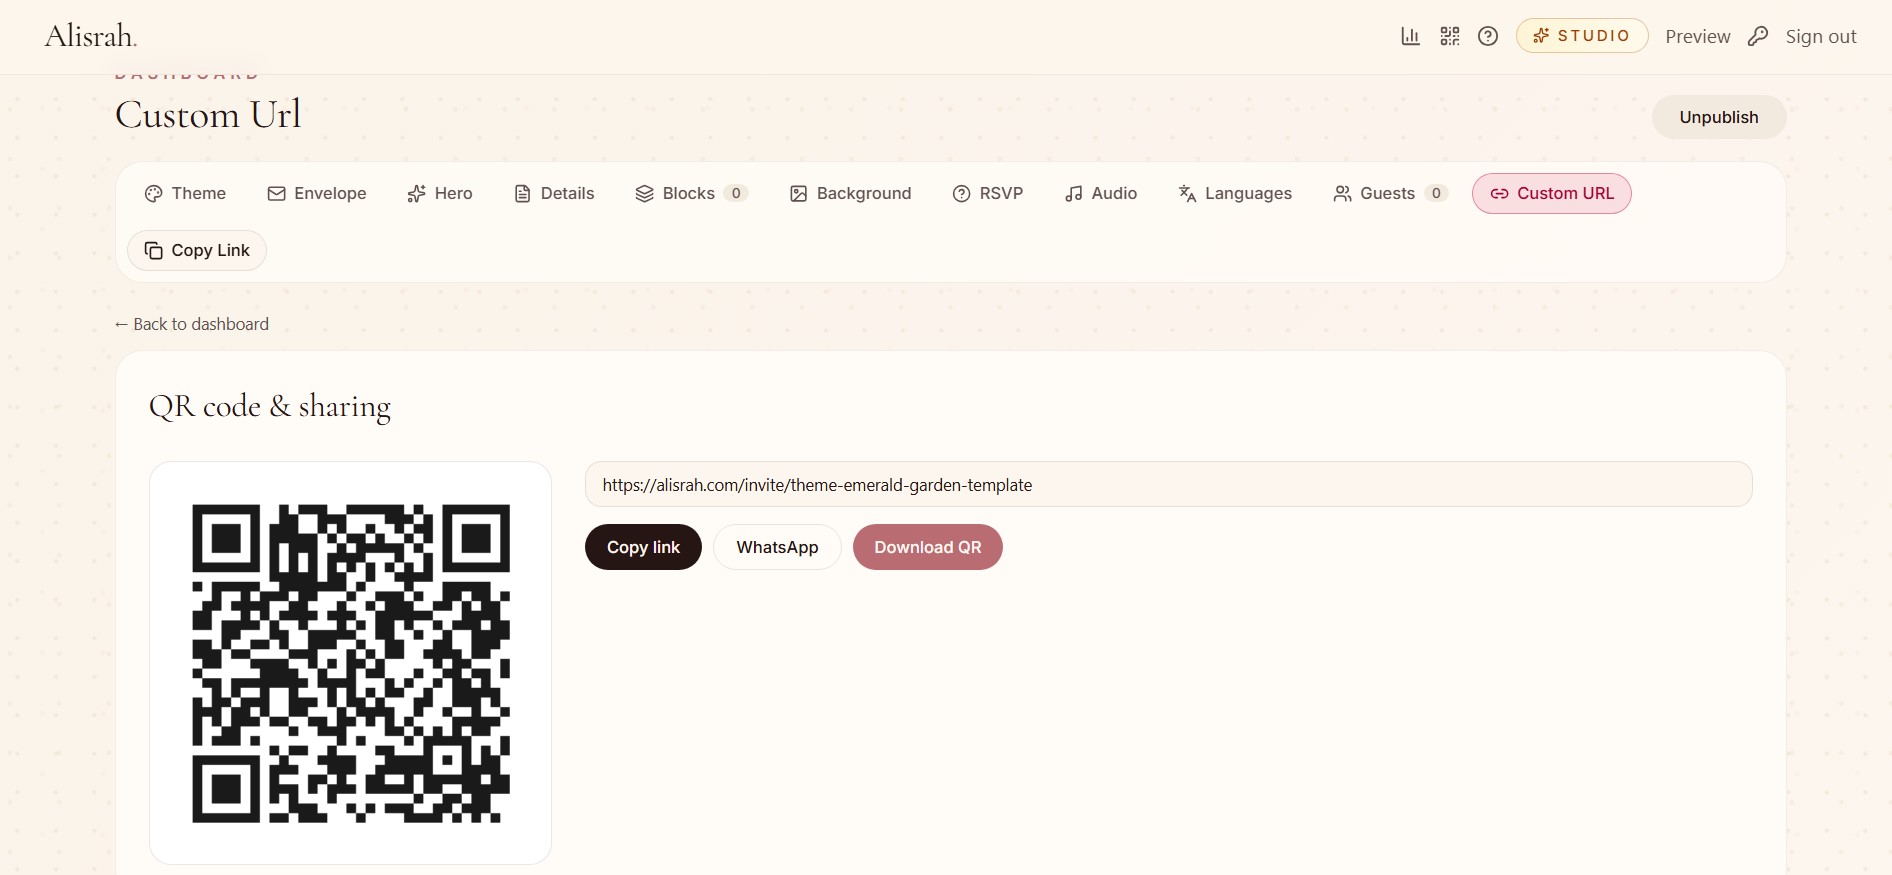Screen dimensions: 1892x875
Task: Go to the RSVP tab
Action: [988, 193]
